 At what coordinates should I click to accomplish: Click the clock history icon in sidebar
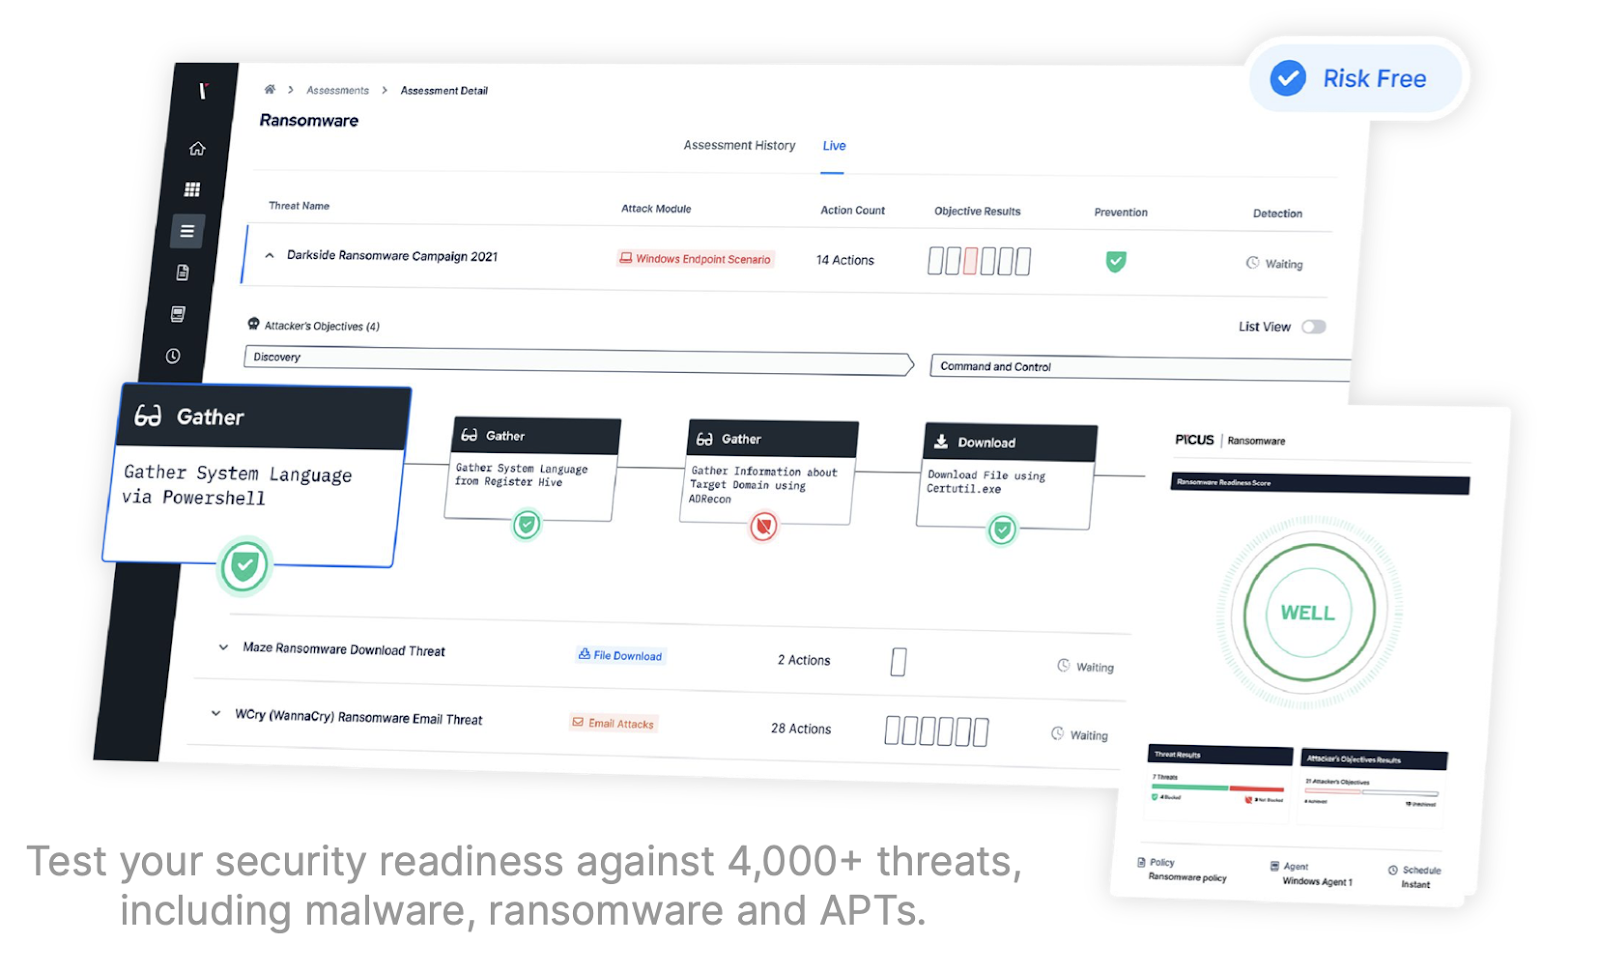[x=173, y=356]
